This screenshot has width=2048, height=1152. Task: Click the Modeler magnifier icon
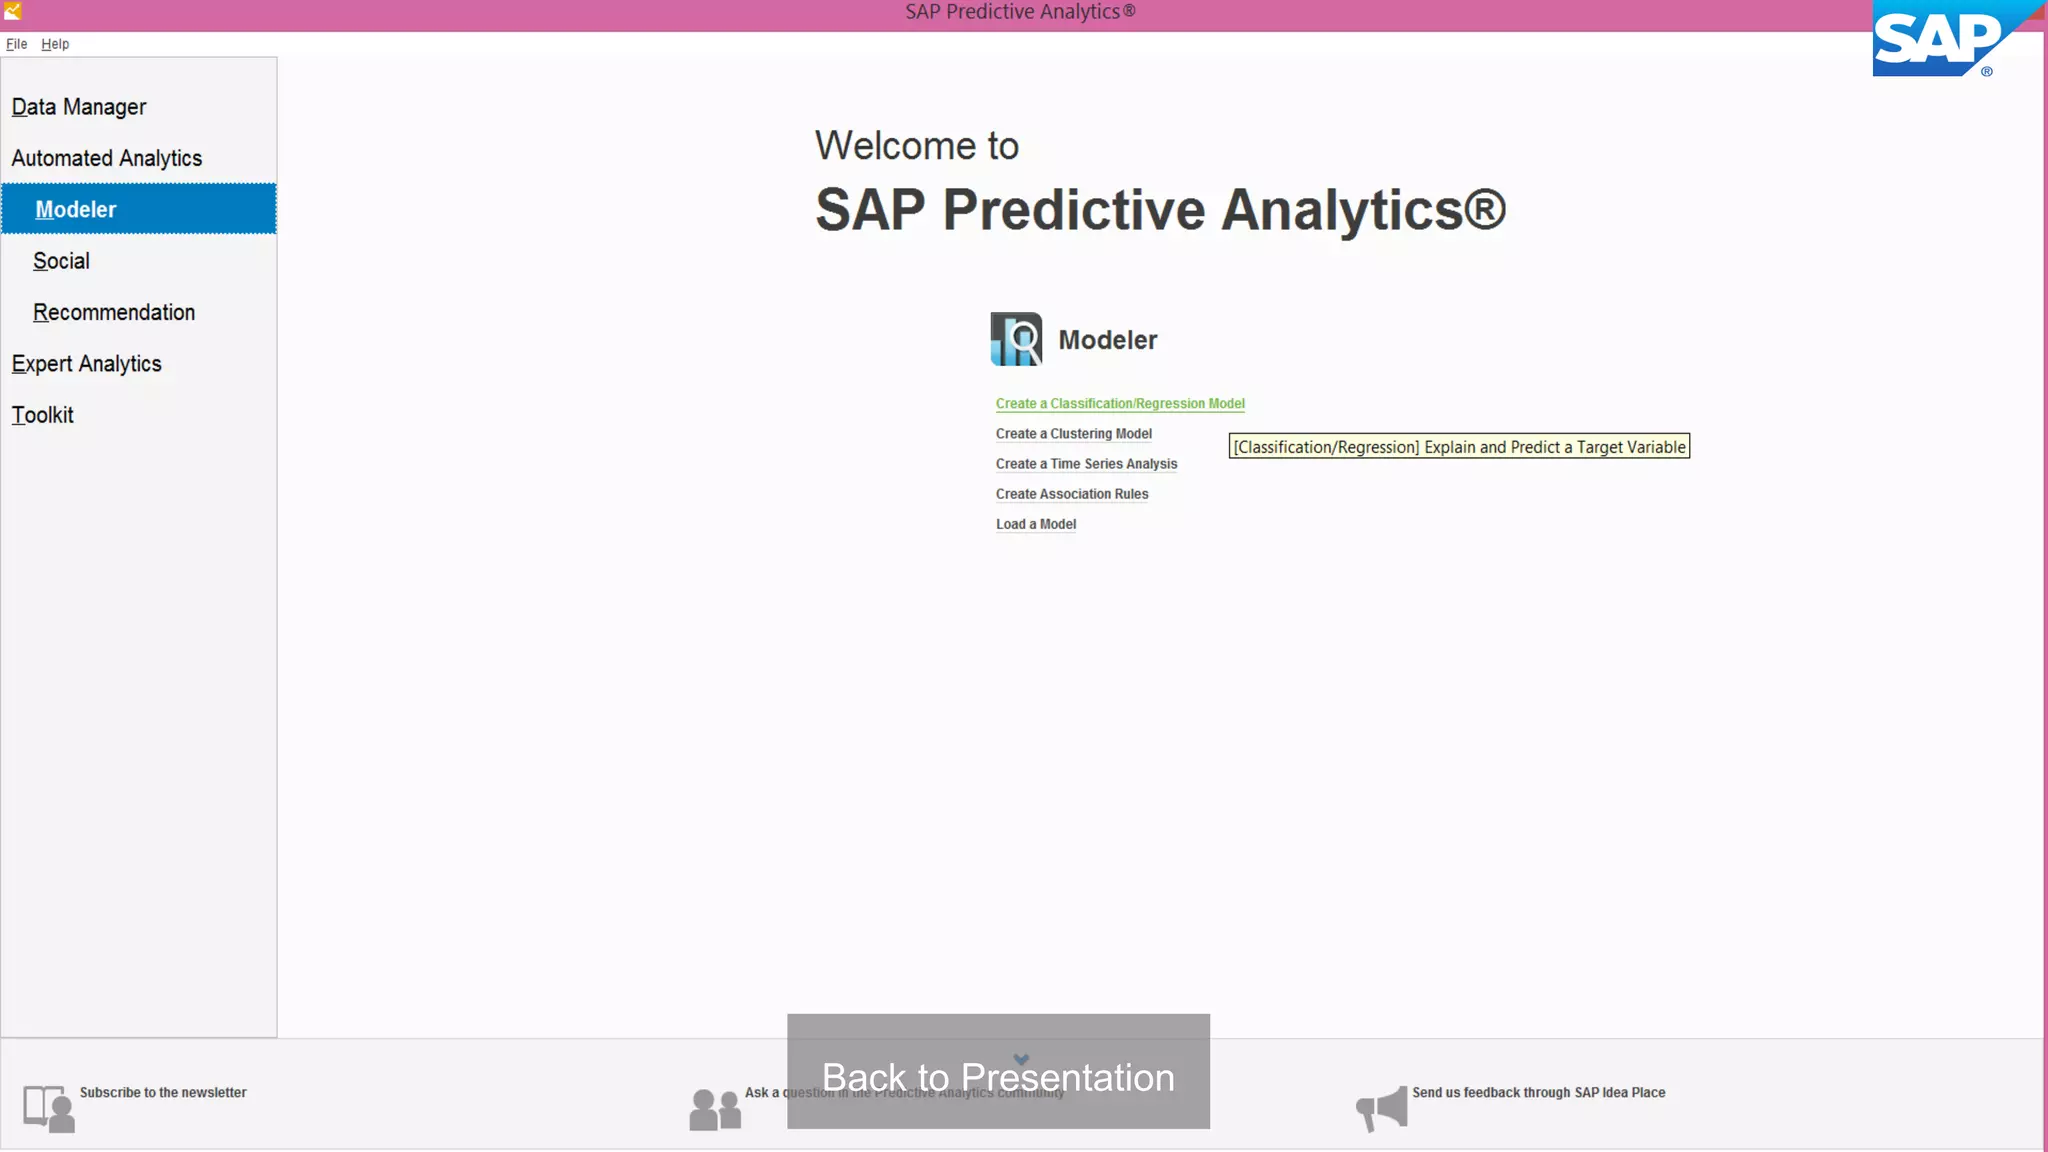click(x=1016, y=339)
